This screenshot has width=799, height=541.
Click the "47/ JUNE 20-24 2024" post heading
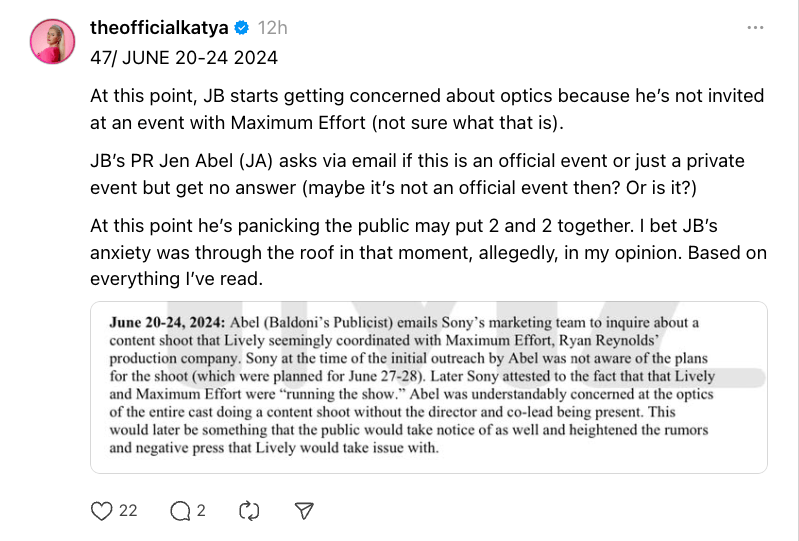[184, 58]
